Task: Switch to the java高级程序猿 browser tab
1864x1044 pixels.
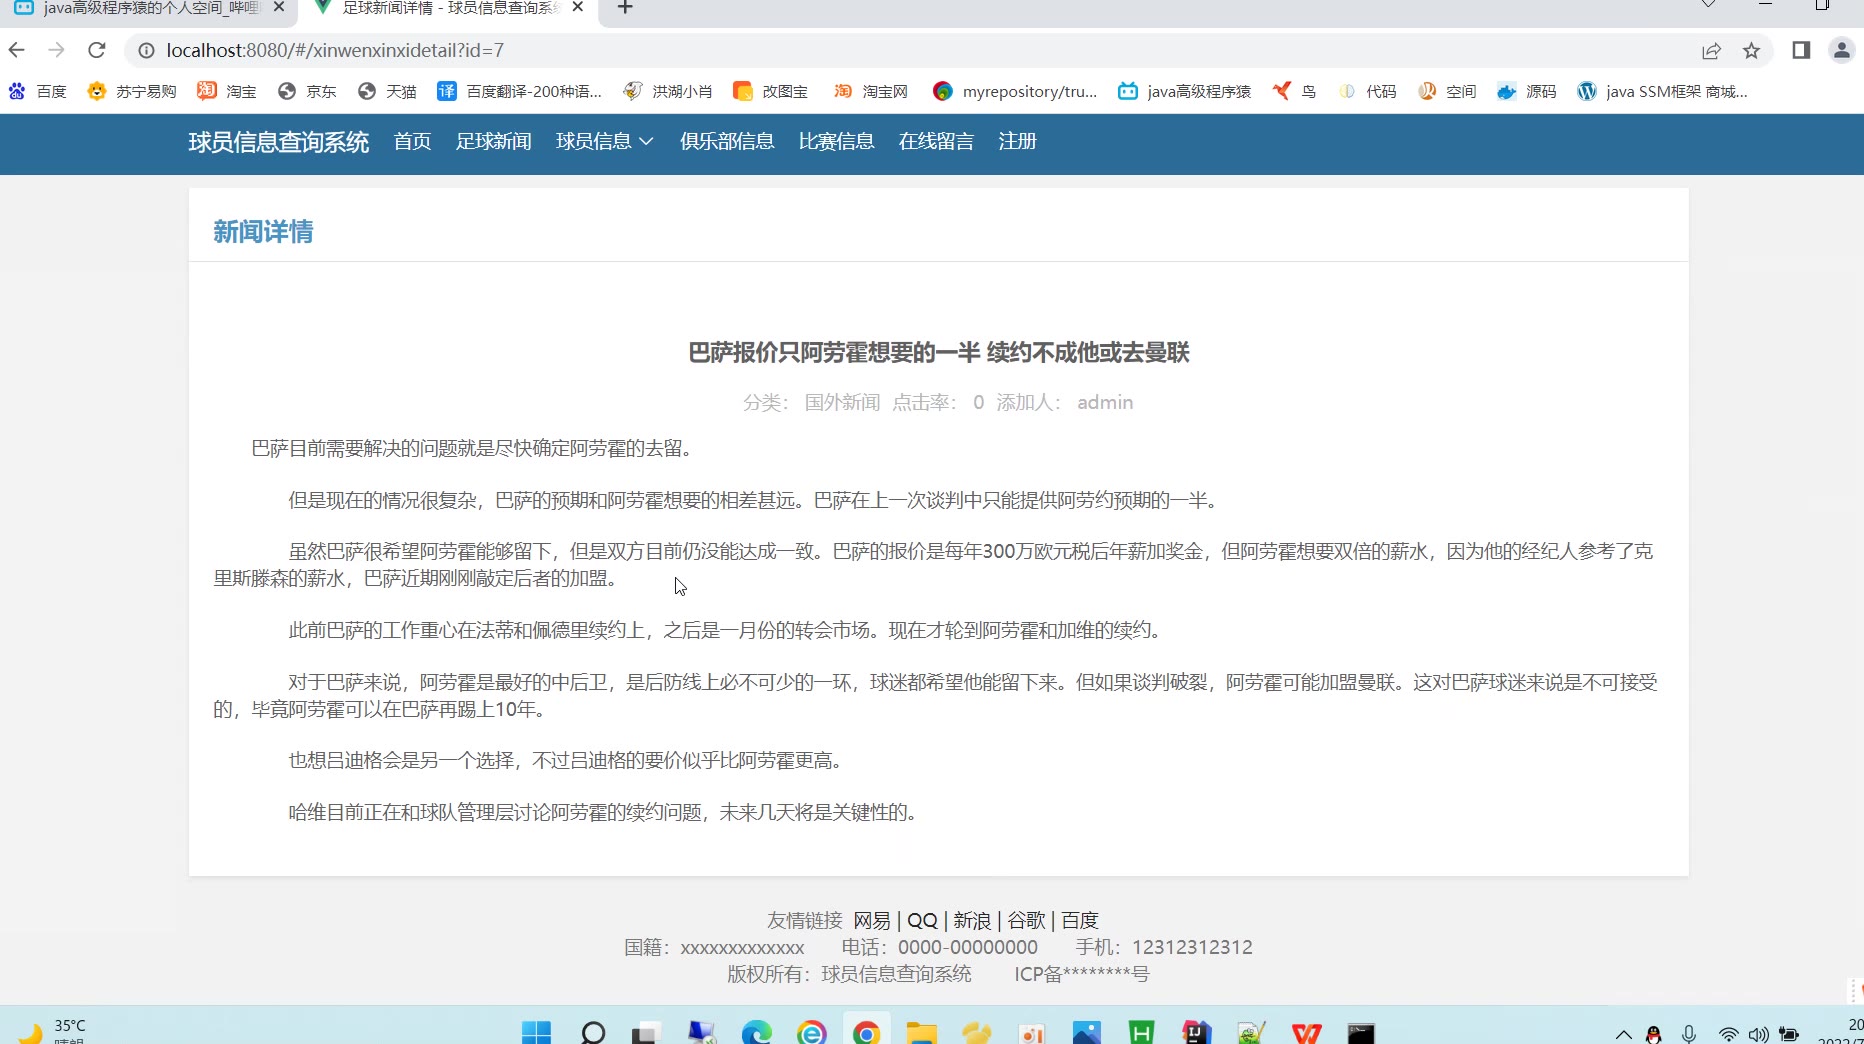Action: click(140, 8)
